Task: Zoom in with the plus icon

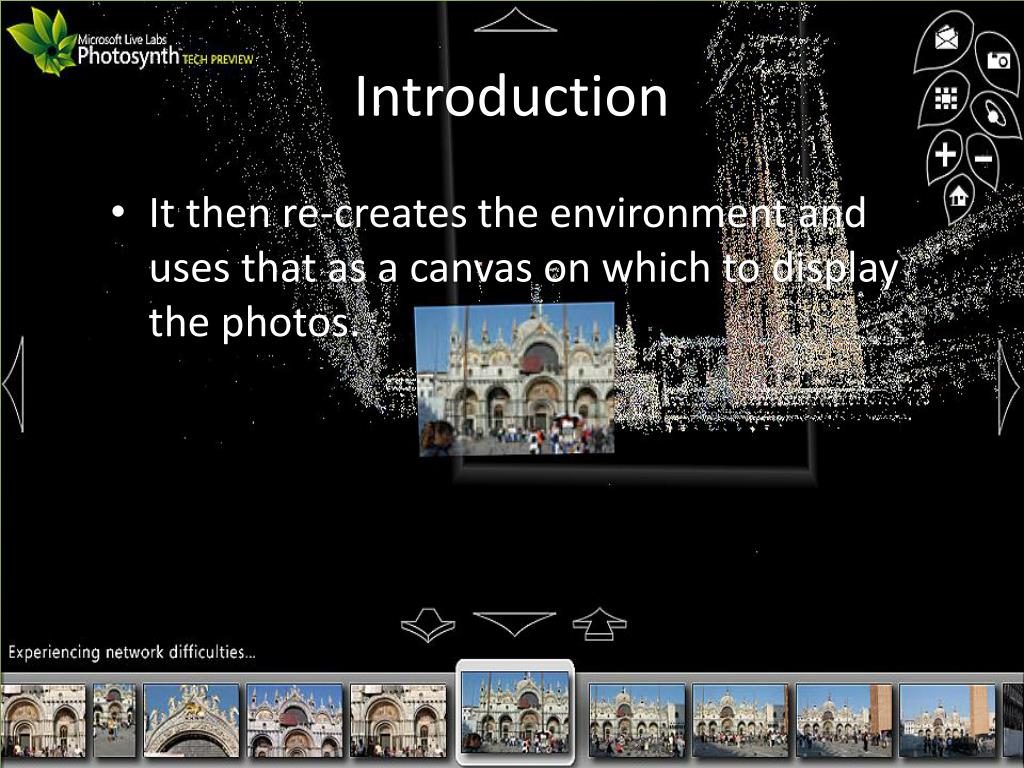Action: coord(945,155)
